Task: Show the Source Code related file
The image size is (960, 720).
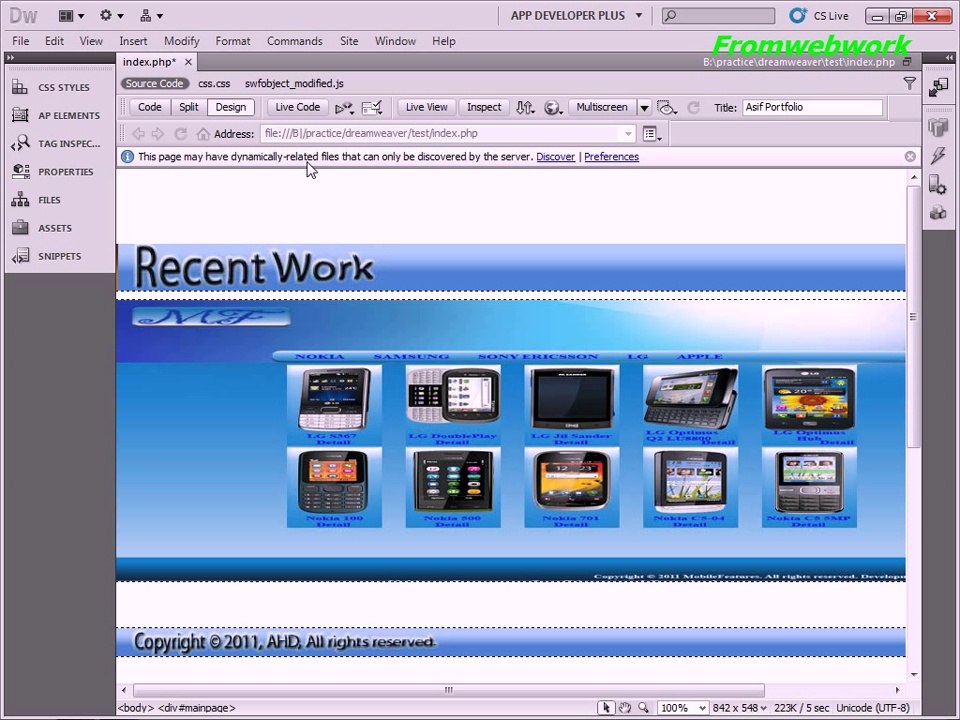Action: [x=154, y=83]
